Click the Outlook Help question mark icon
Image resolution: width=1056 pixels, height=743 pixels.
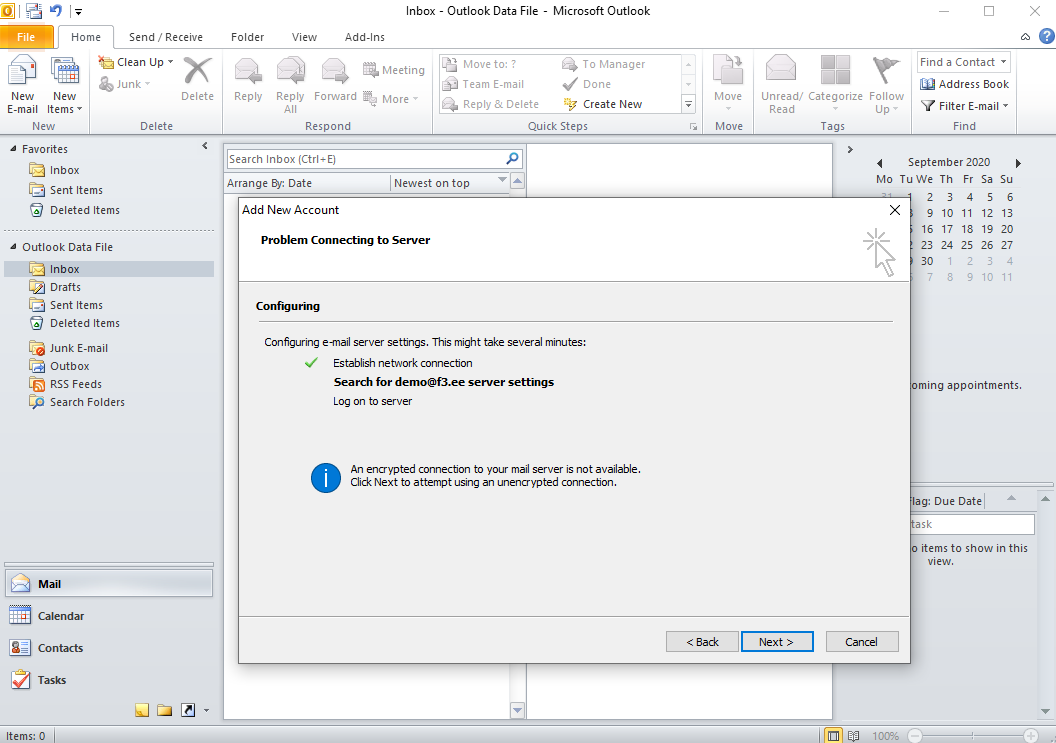point(1047,36)
